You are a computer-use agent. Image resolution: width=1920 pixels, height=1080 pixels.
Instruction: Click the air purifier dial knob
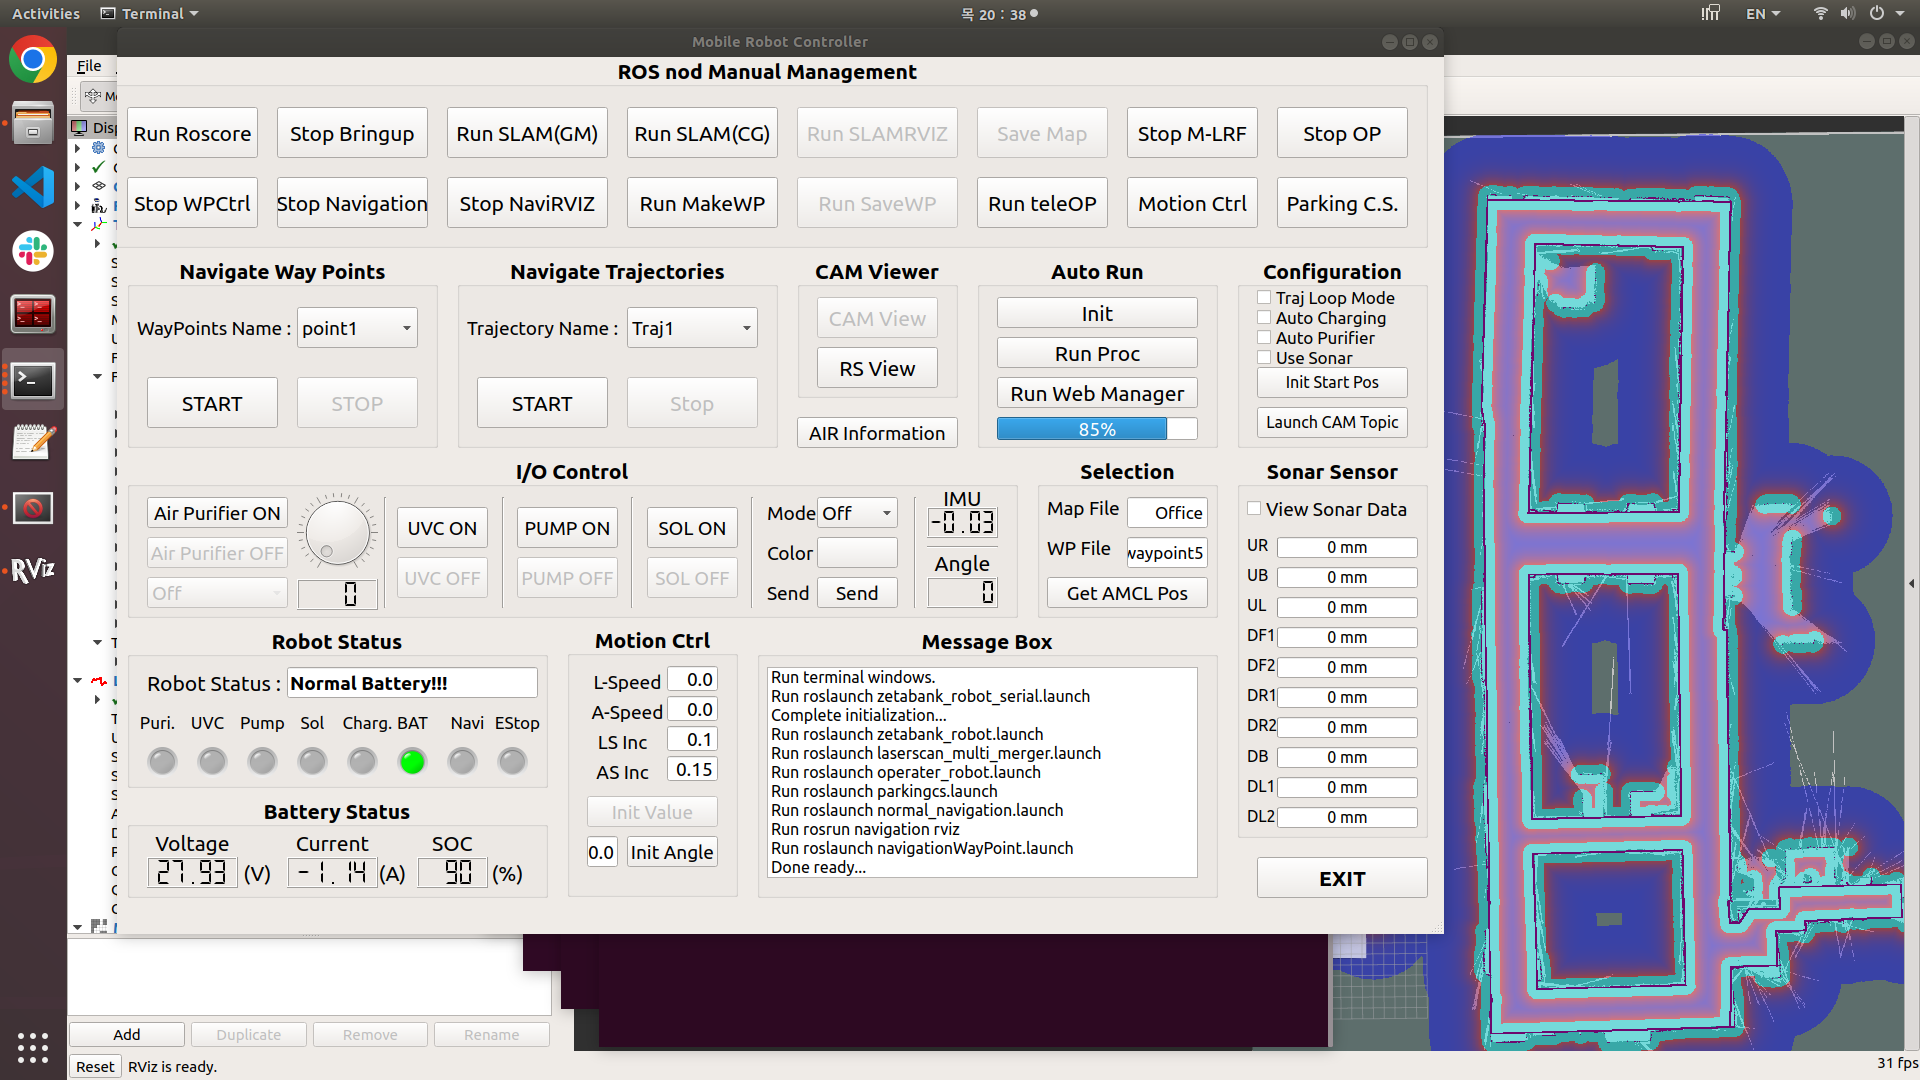(337, 531)
